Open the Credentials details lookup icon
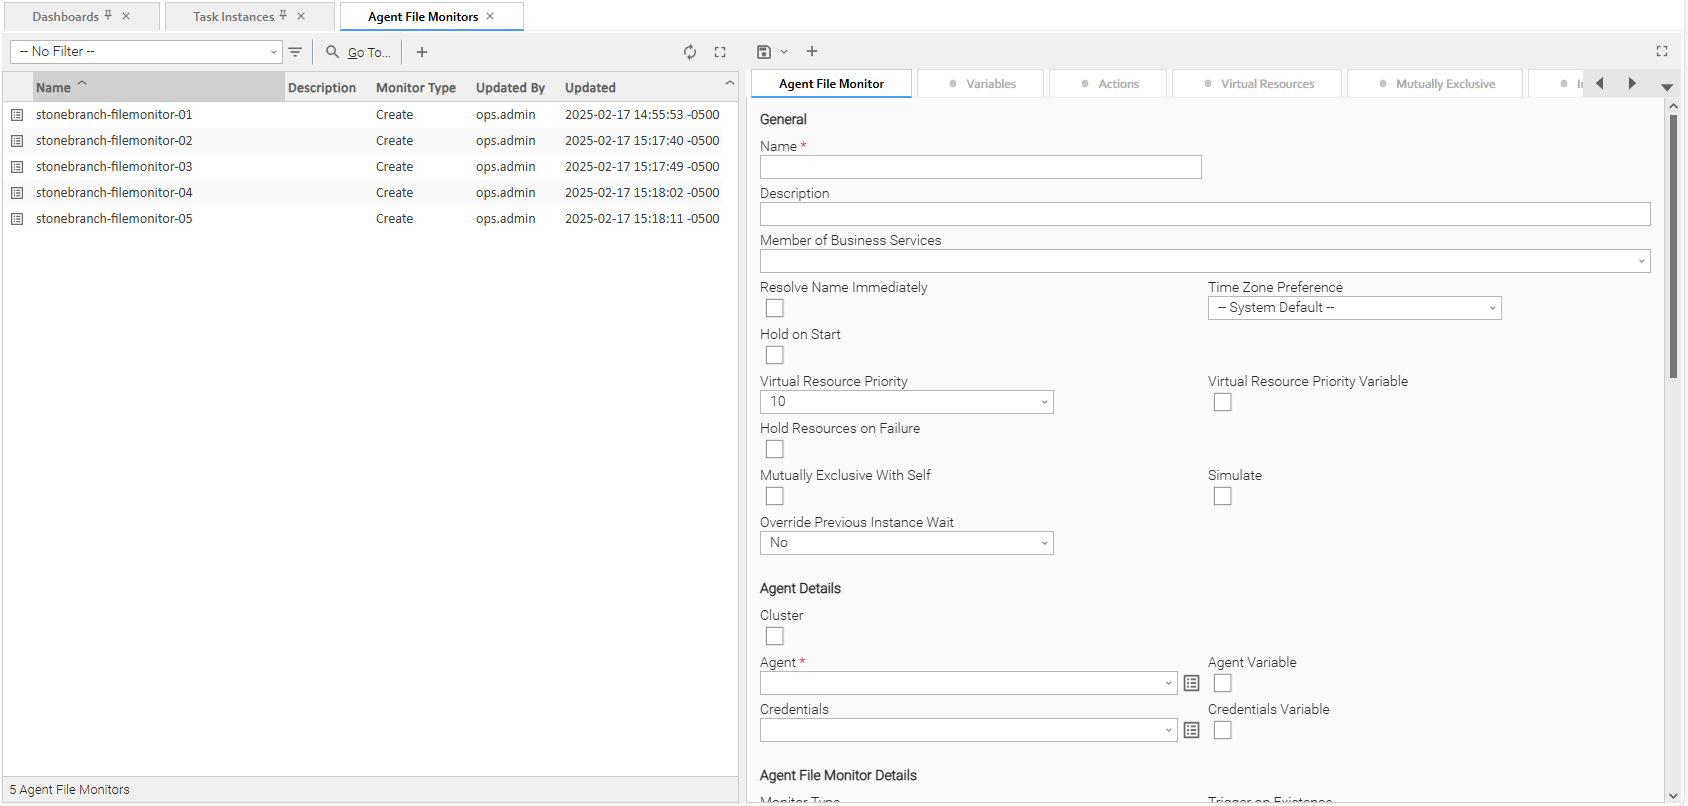The width and height of the screenshot is (1688, 806). (x=1191, y=730)
